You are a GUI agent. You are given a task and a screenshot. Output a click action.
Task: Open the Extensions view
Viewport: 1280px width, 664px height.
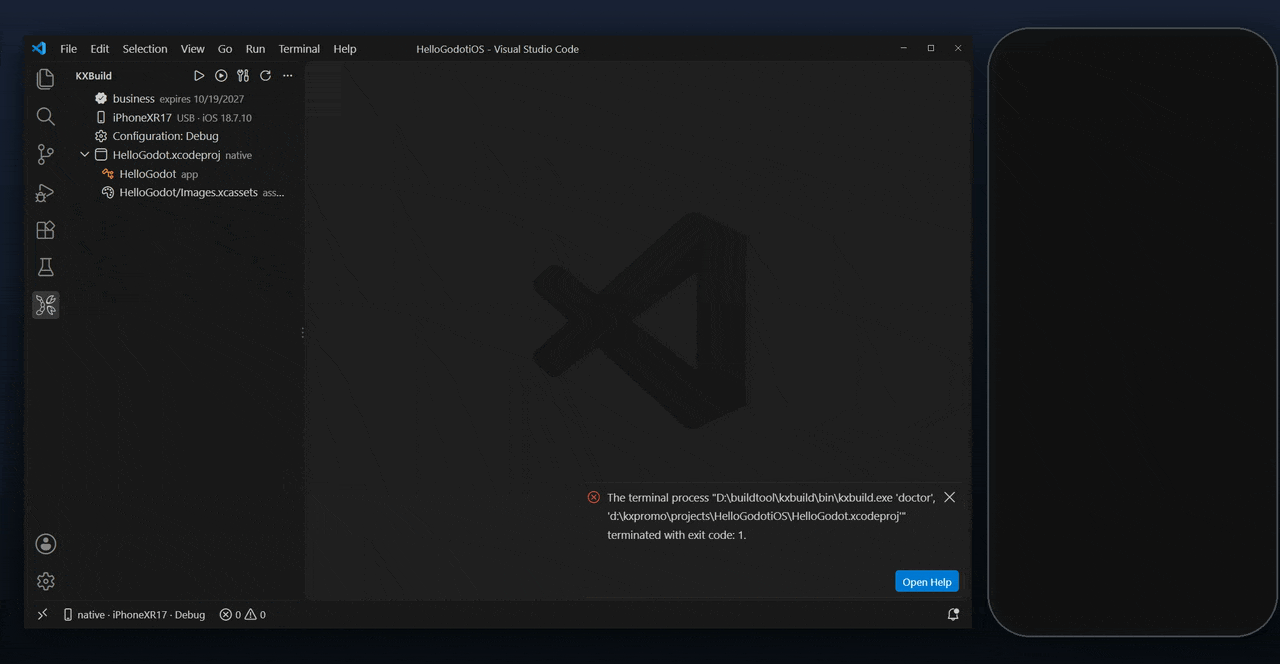click(x=45, y=230)
